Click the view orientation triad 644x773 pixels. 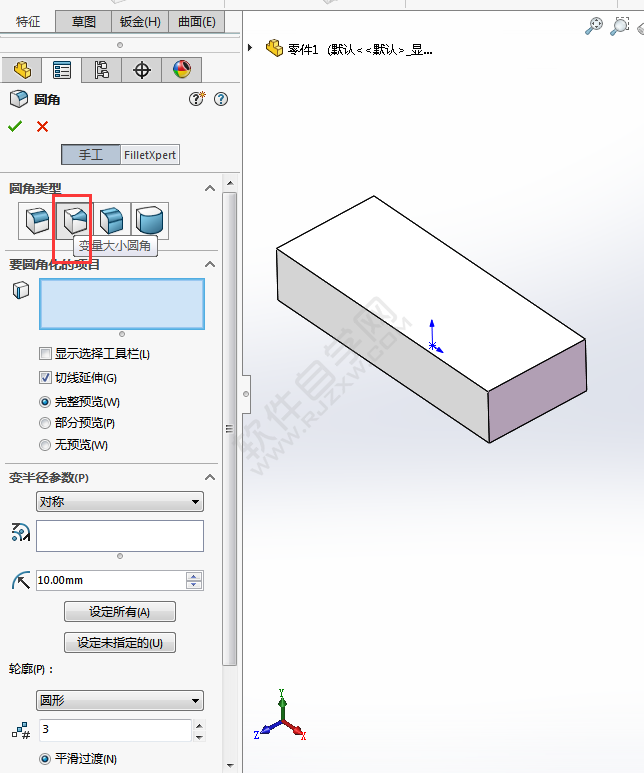click(281, 716)
